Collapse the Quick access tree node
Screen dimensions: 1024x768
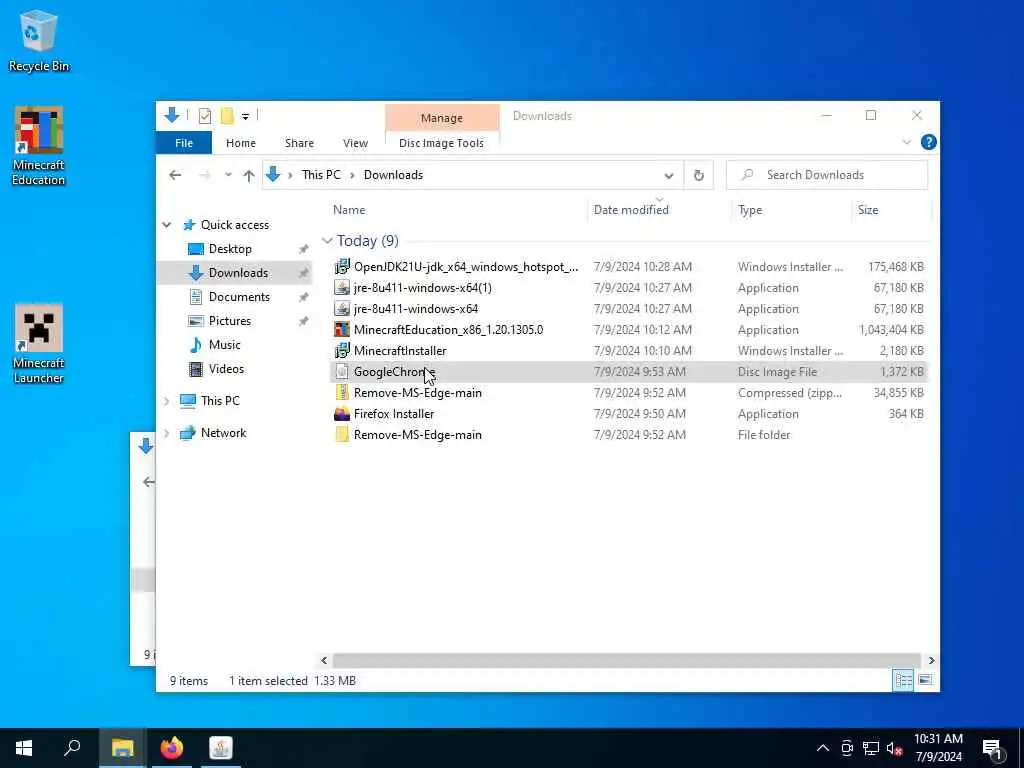tap(167, 225)
